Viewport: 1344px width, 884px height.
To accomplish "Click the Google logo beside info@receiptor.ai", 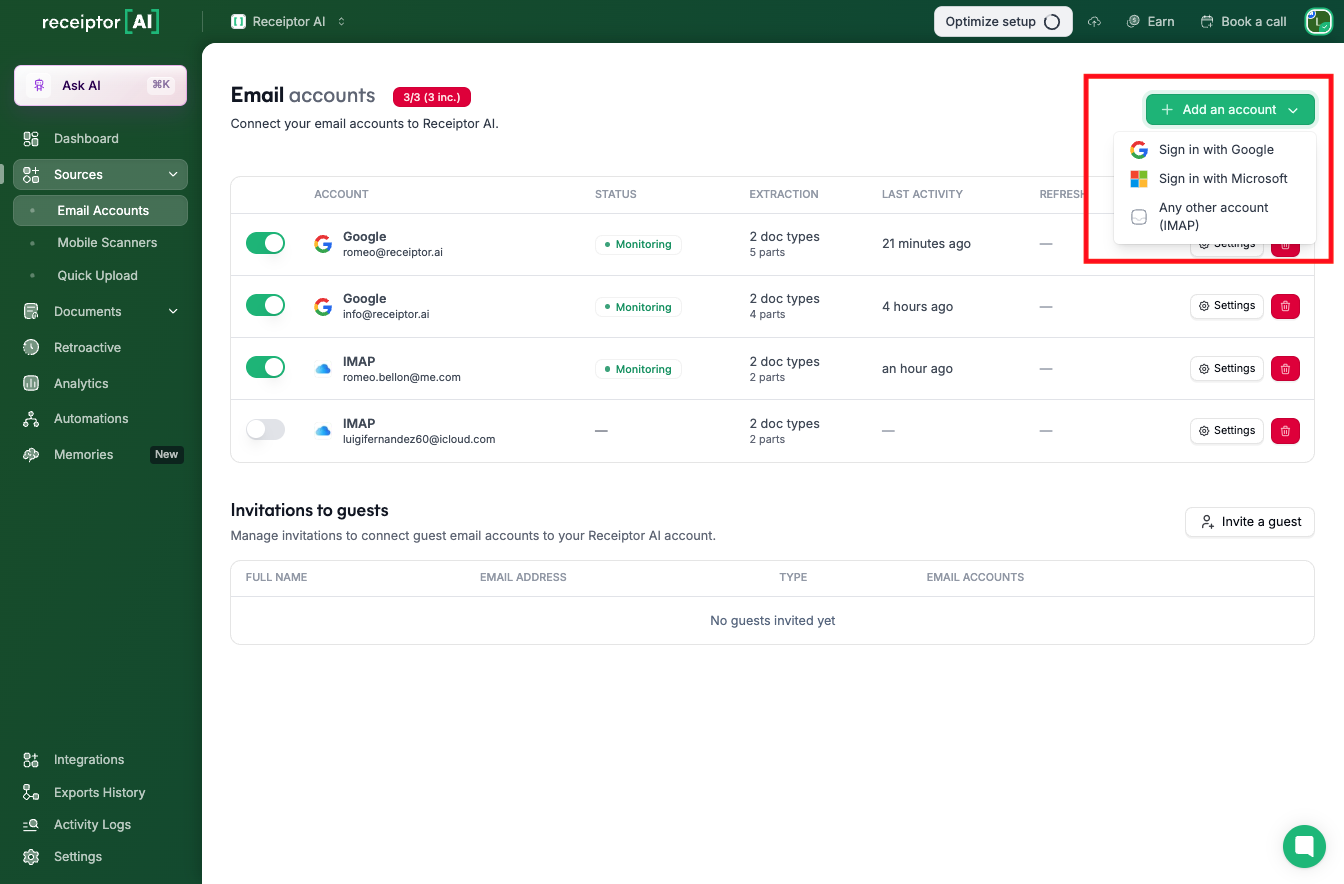I will [323, 307].
